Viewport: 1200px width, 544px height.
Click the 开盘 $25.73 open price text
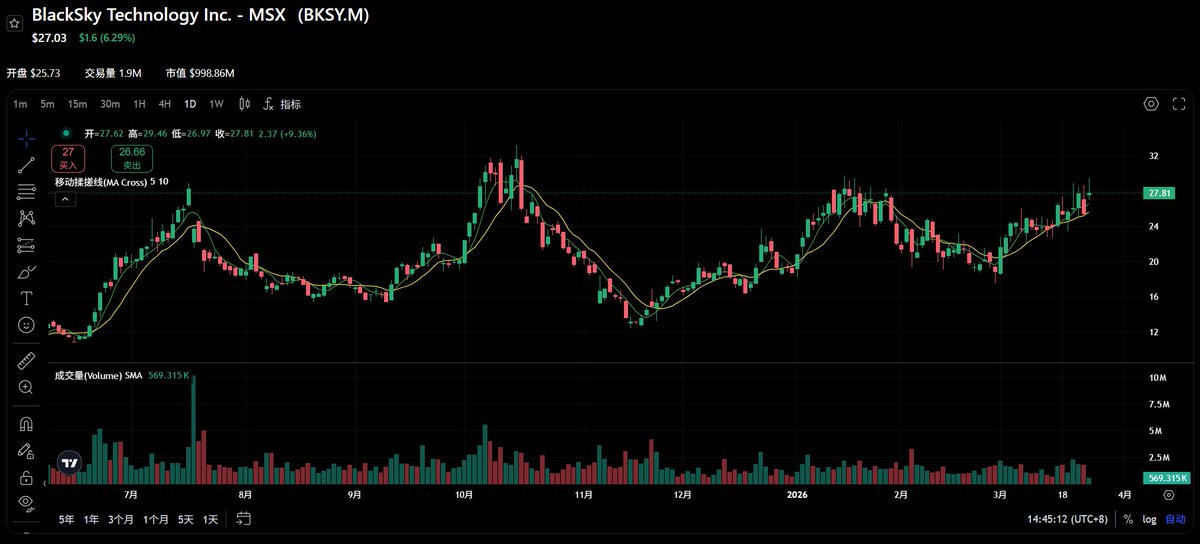tap(34, 73)
